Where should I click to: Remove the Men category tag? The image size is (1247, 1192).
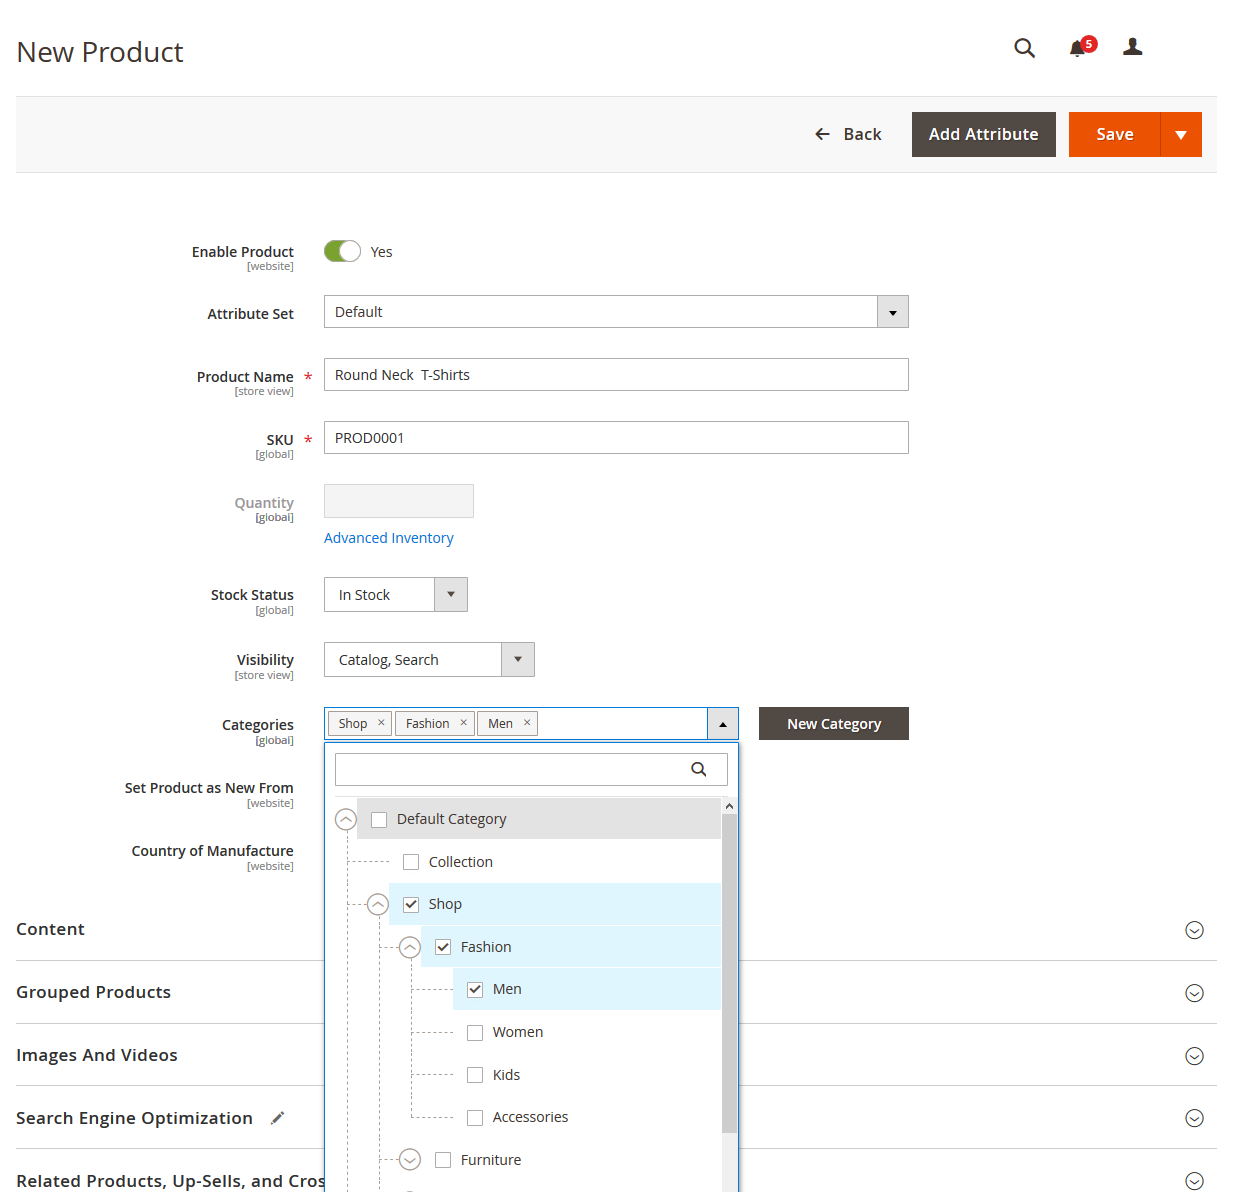[x=527, y=723]
